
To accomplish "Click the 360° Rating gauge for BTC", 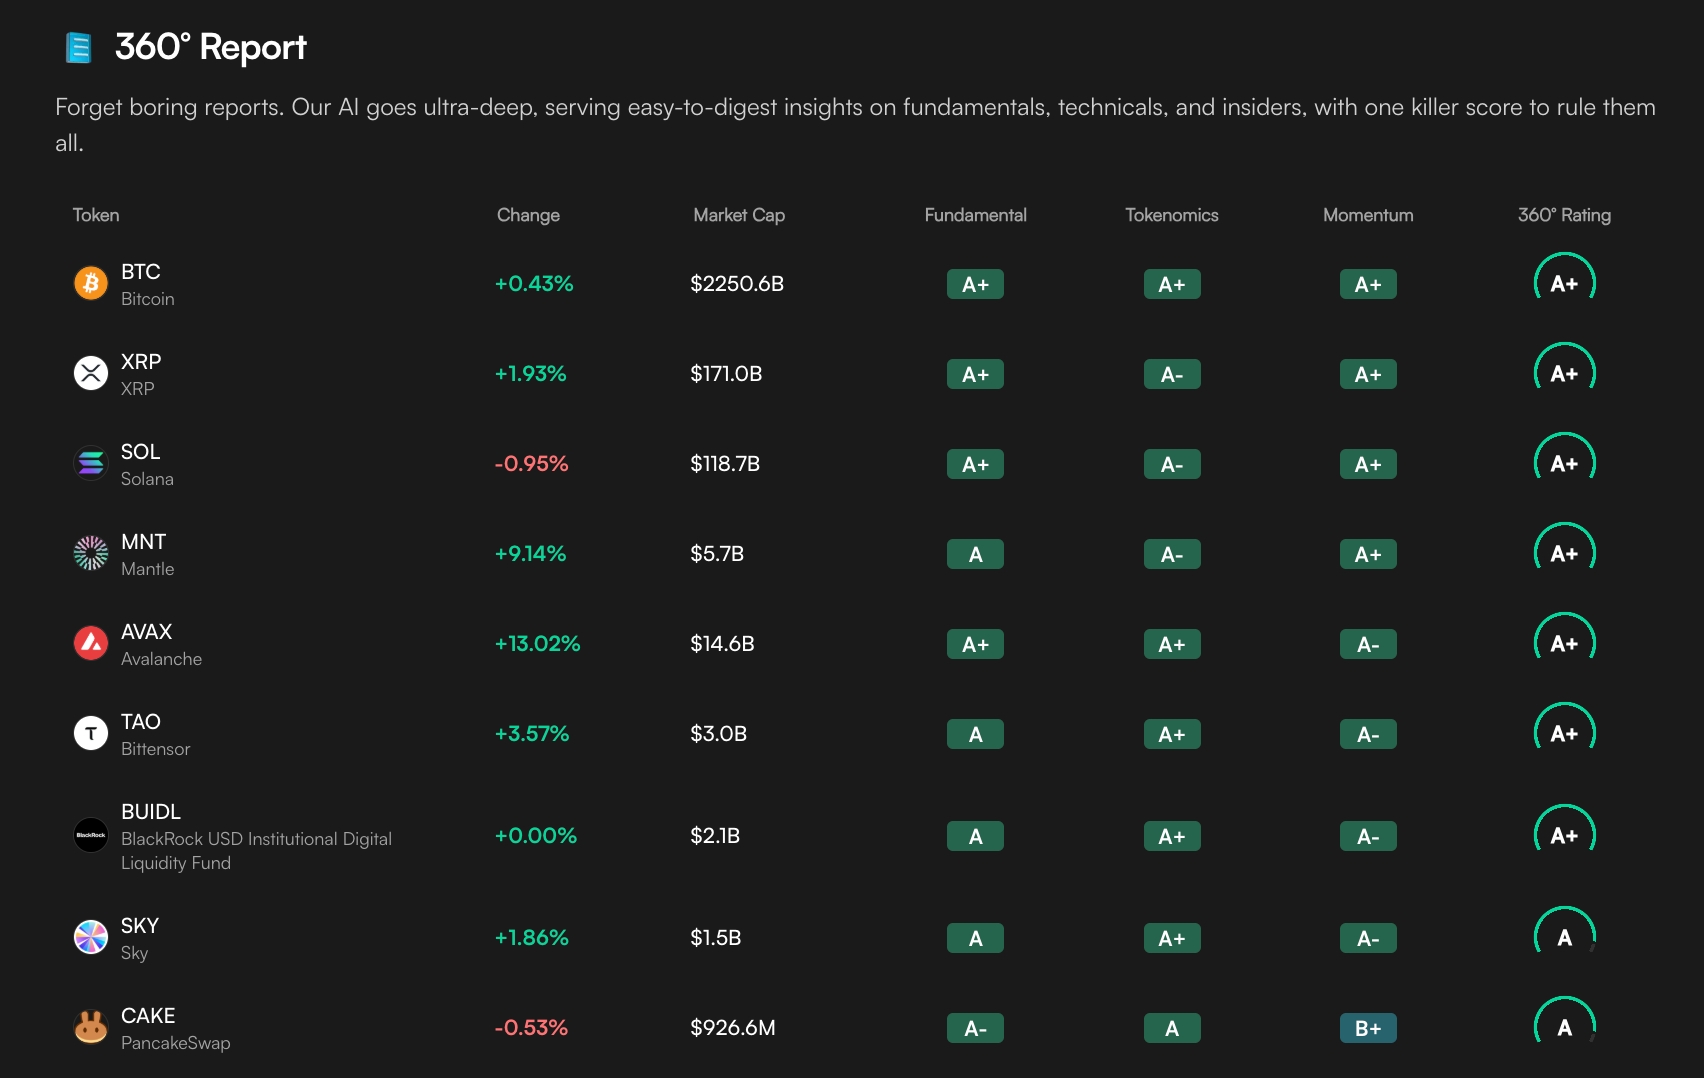I will coord(1564,283).
